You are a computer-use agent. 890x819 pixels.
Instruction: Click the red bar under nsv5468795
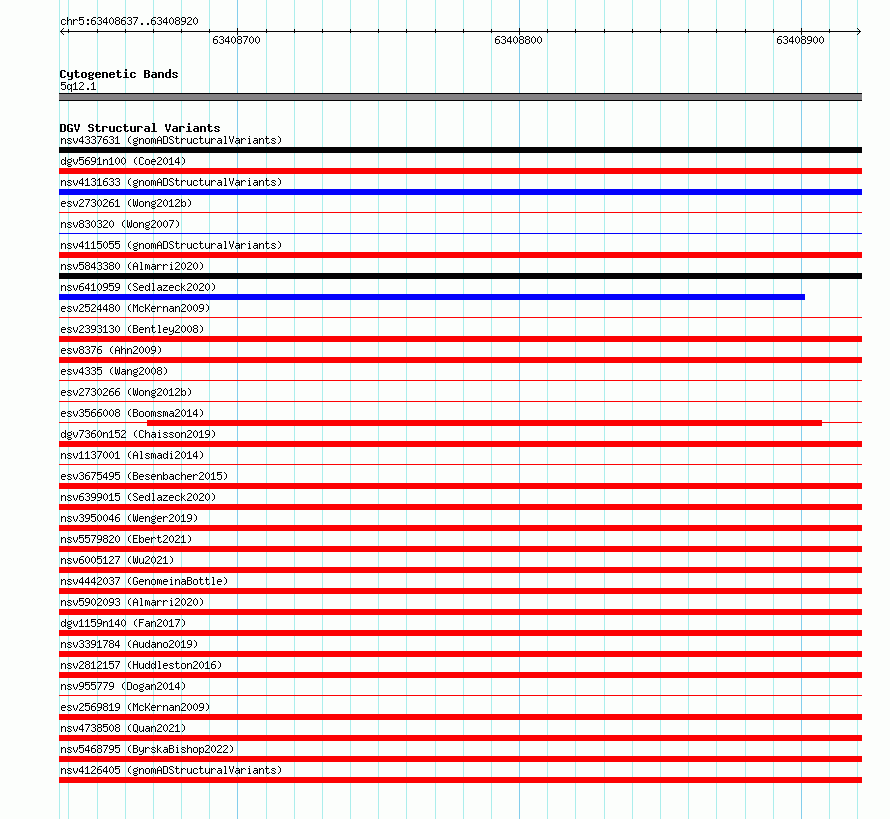pos(460,759)
